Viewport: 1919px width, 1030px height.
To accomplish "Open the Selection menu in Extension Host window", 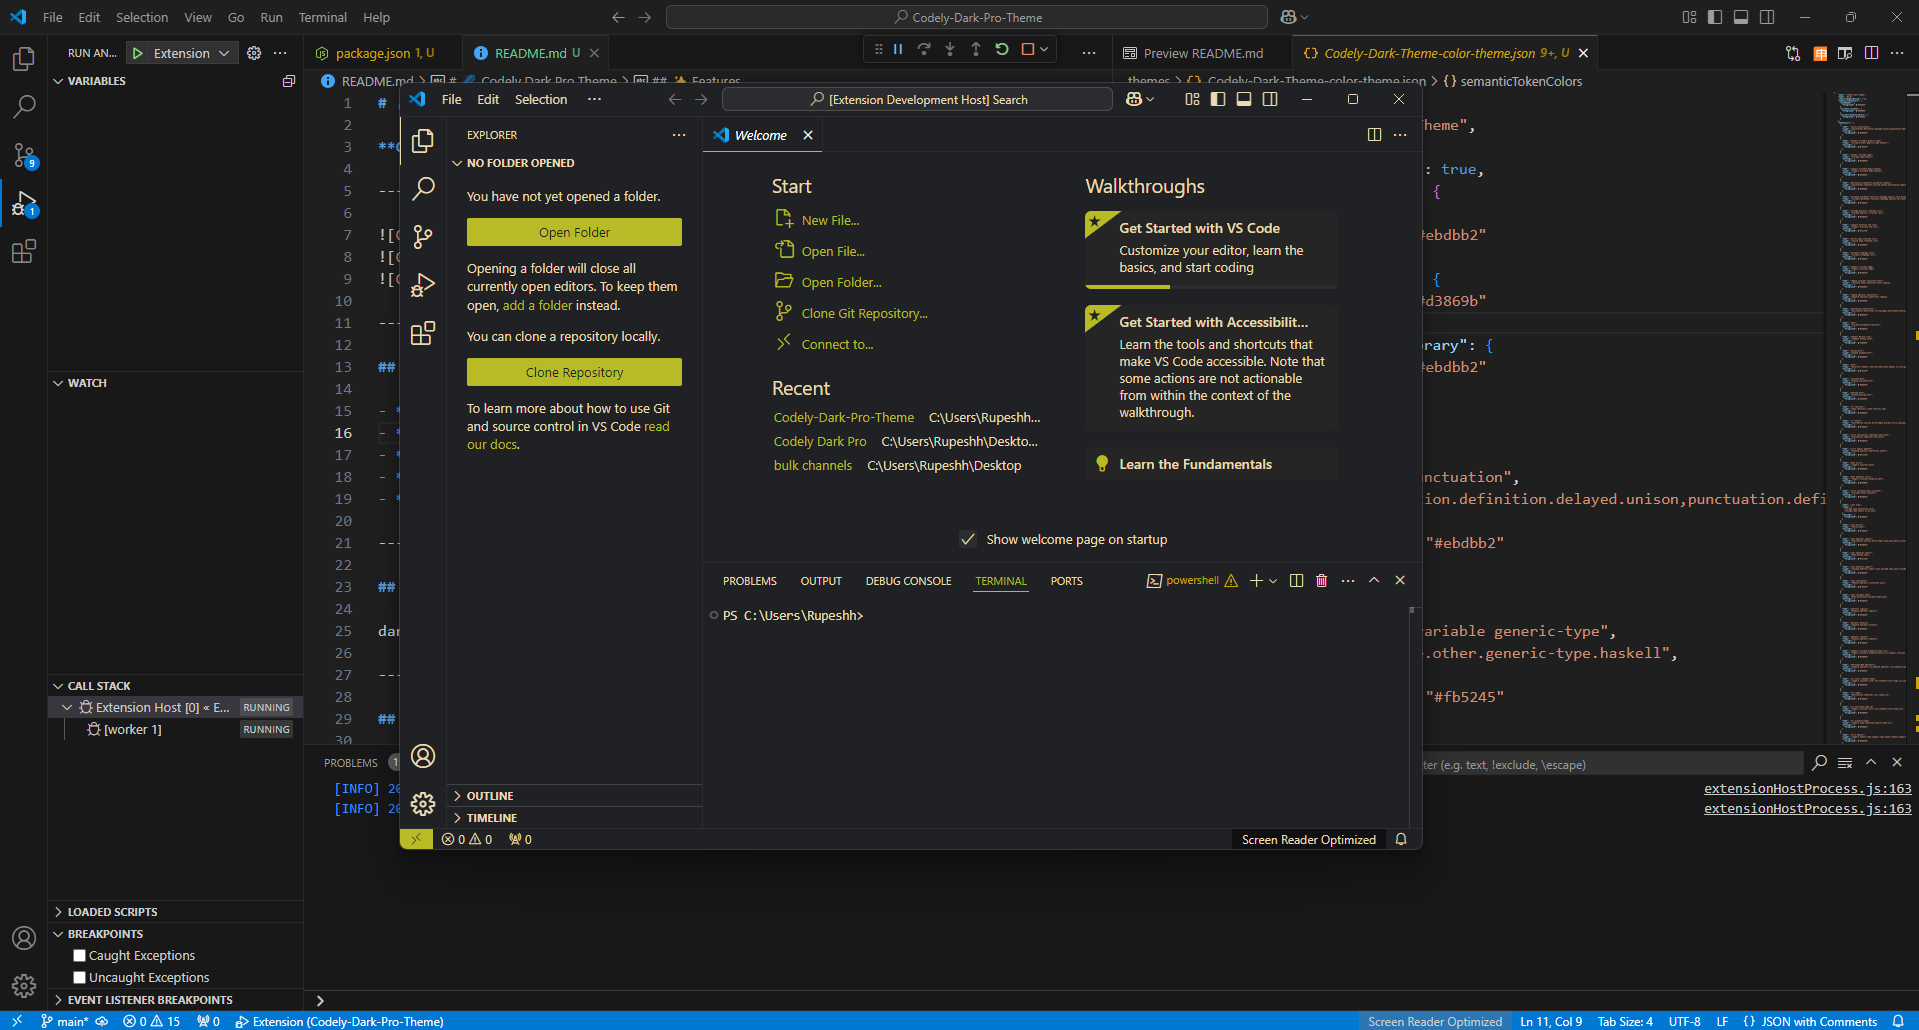I will click(x=541, y=99).
